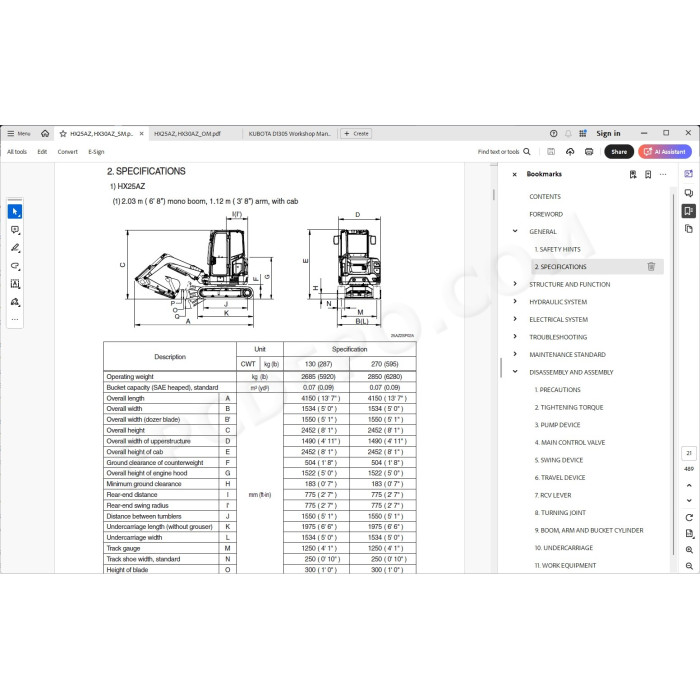Expand TROUBLESHOOTING bookmark
The image size is (700, 700).
[515, 337]
